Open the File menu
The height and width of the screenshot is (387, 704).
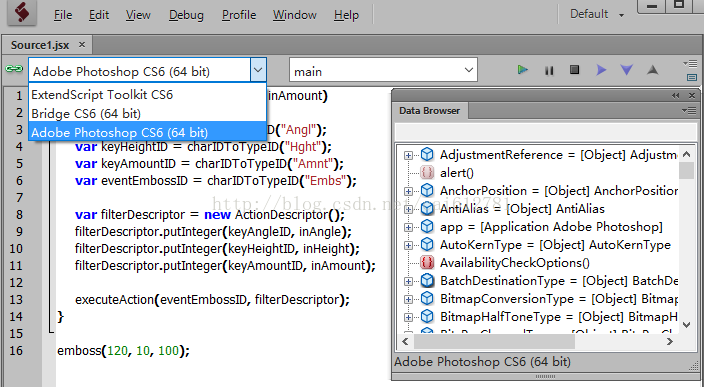tap(63, 15)
